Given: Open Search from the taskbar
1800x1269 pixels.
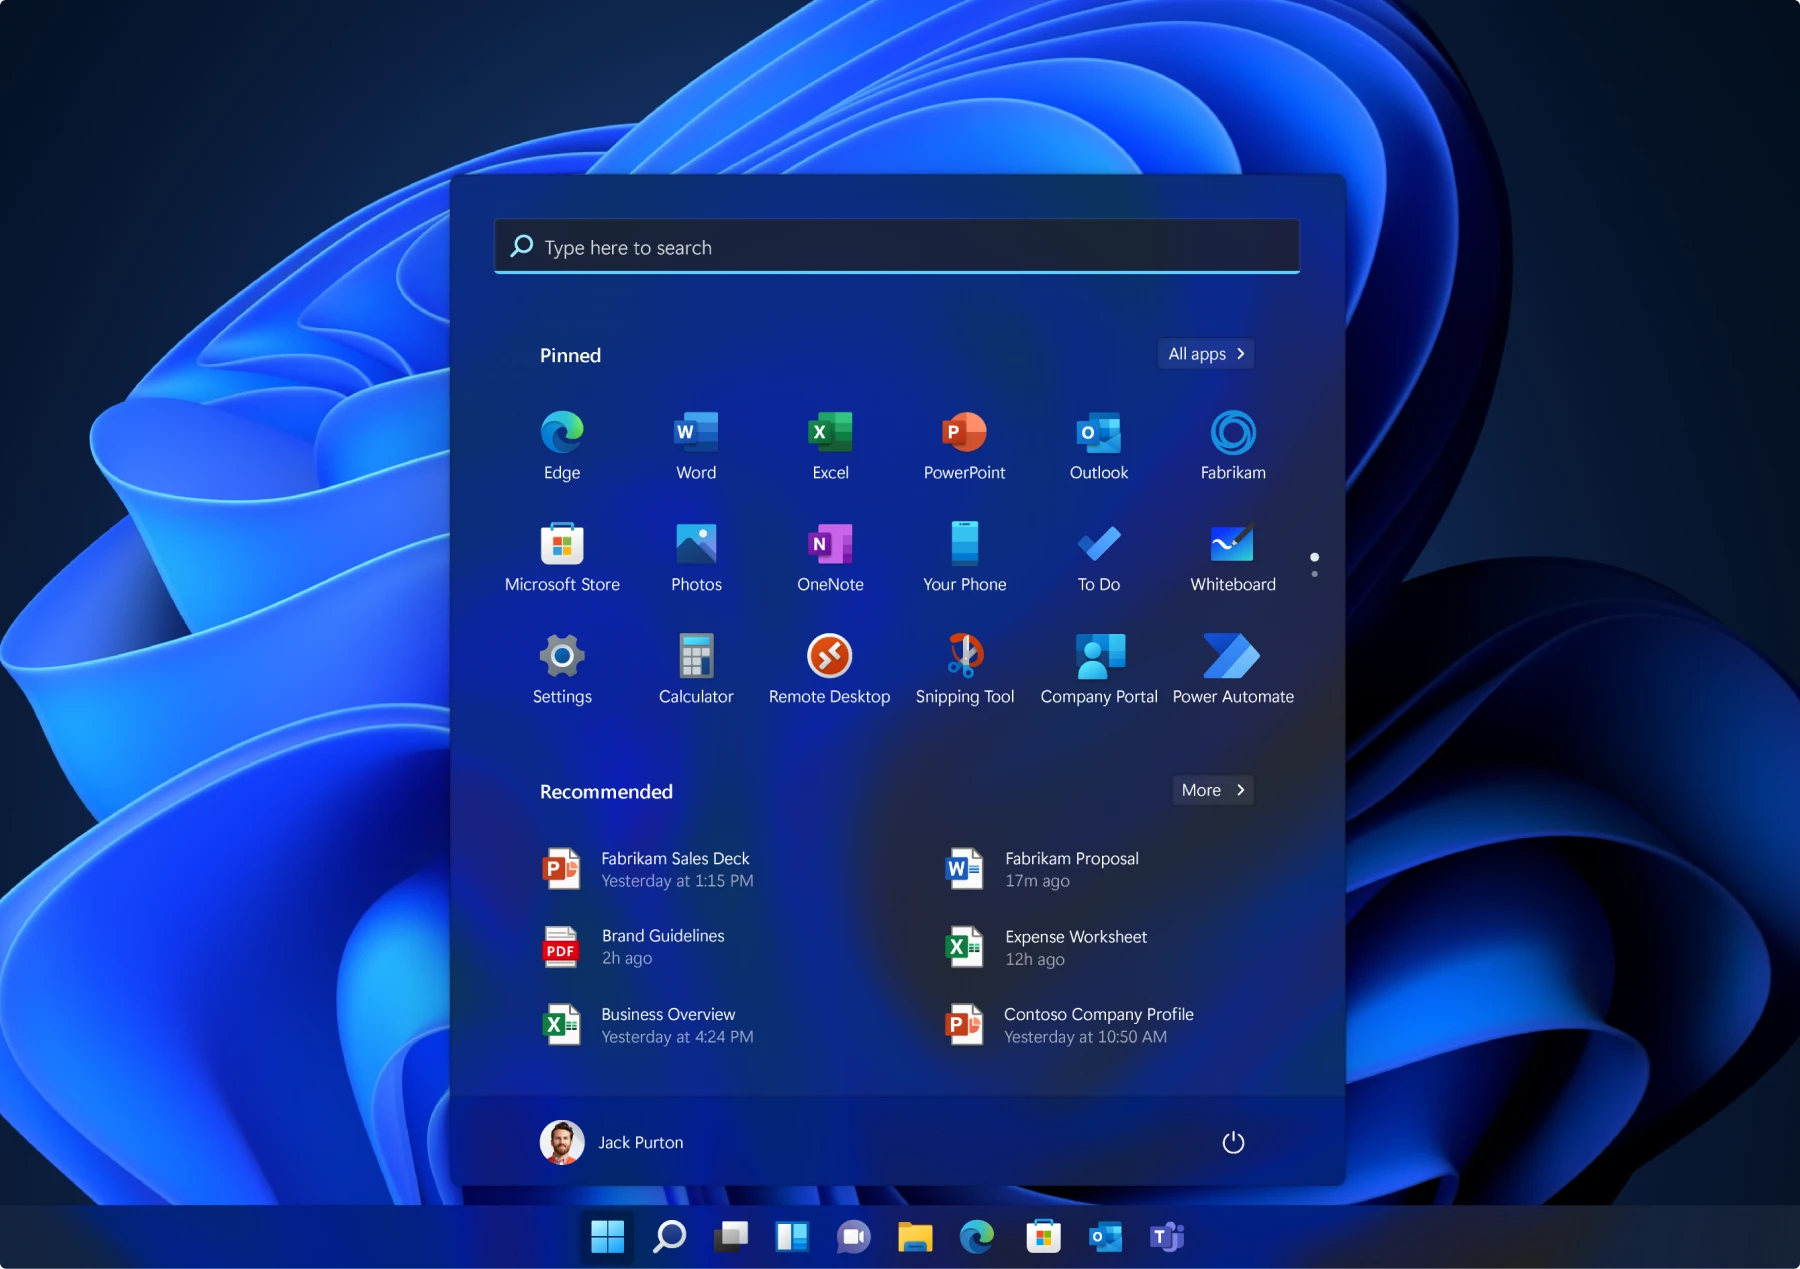Looking at the screenshot, I should [x=669, y=1237].
